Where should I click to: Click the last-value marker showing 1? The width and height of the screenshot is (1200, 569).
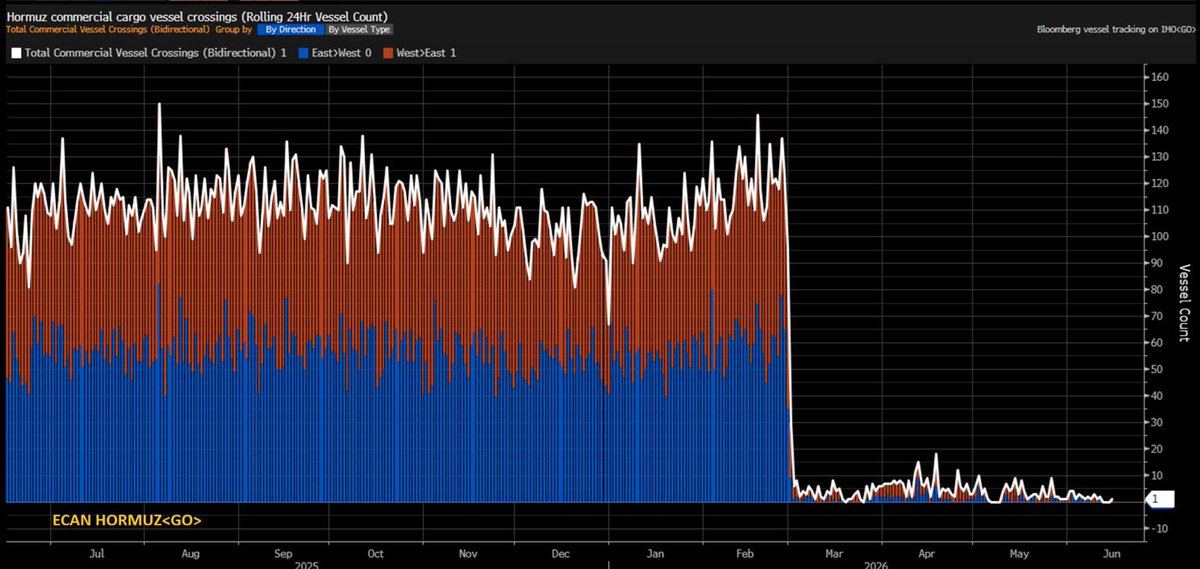(1161, 499)
